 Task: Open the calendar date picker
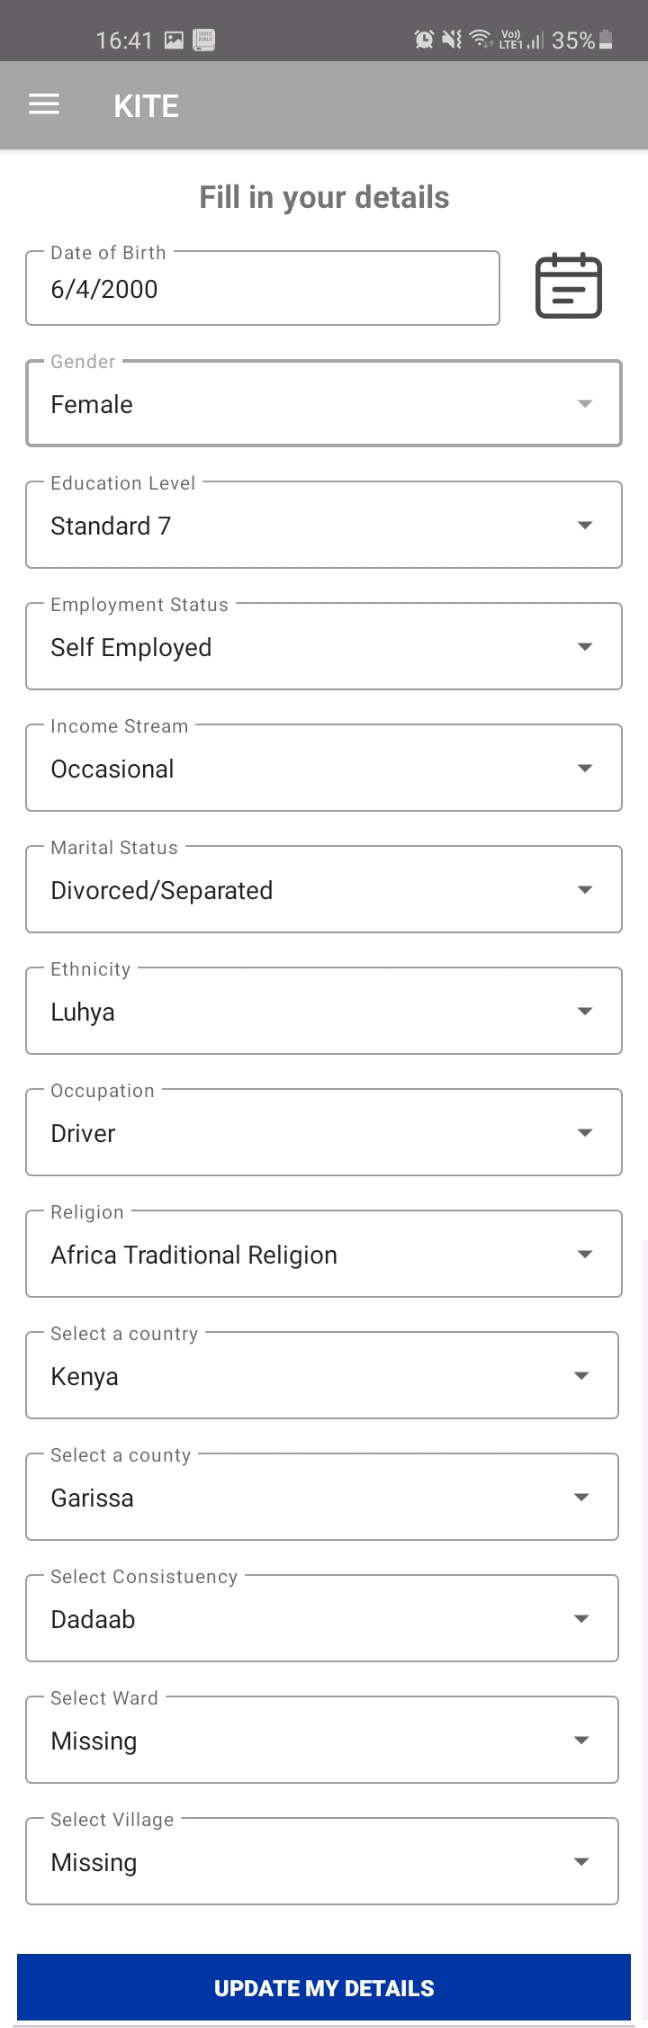(569, 286)
